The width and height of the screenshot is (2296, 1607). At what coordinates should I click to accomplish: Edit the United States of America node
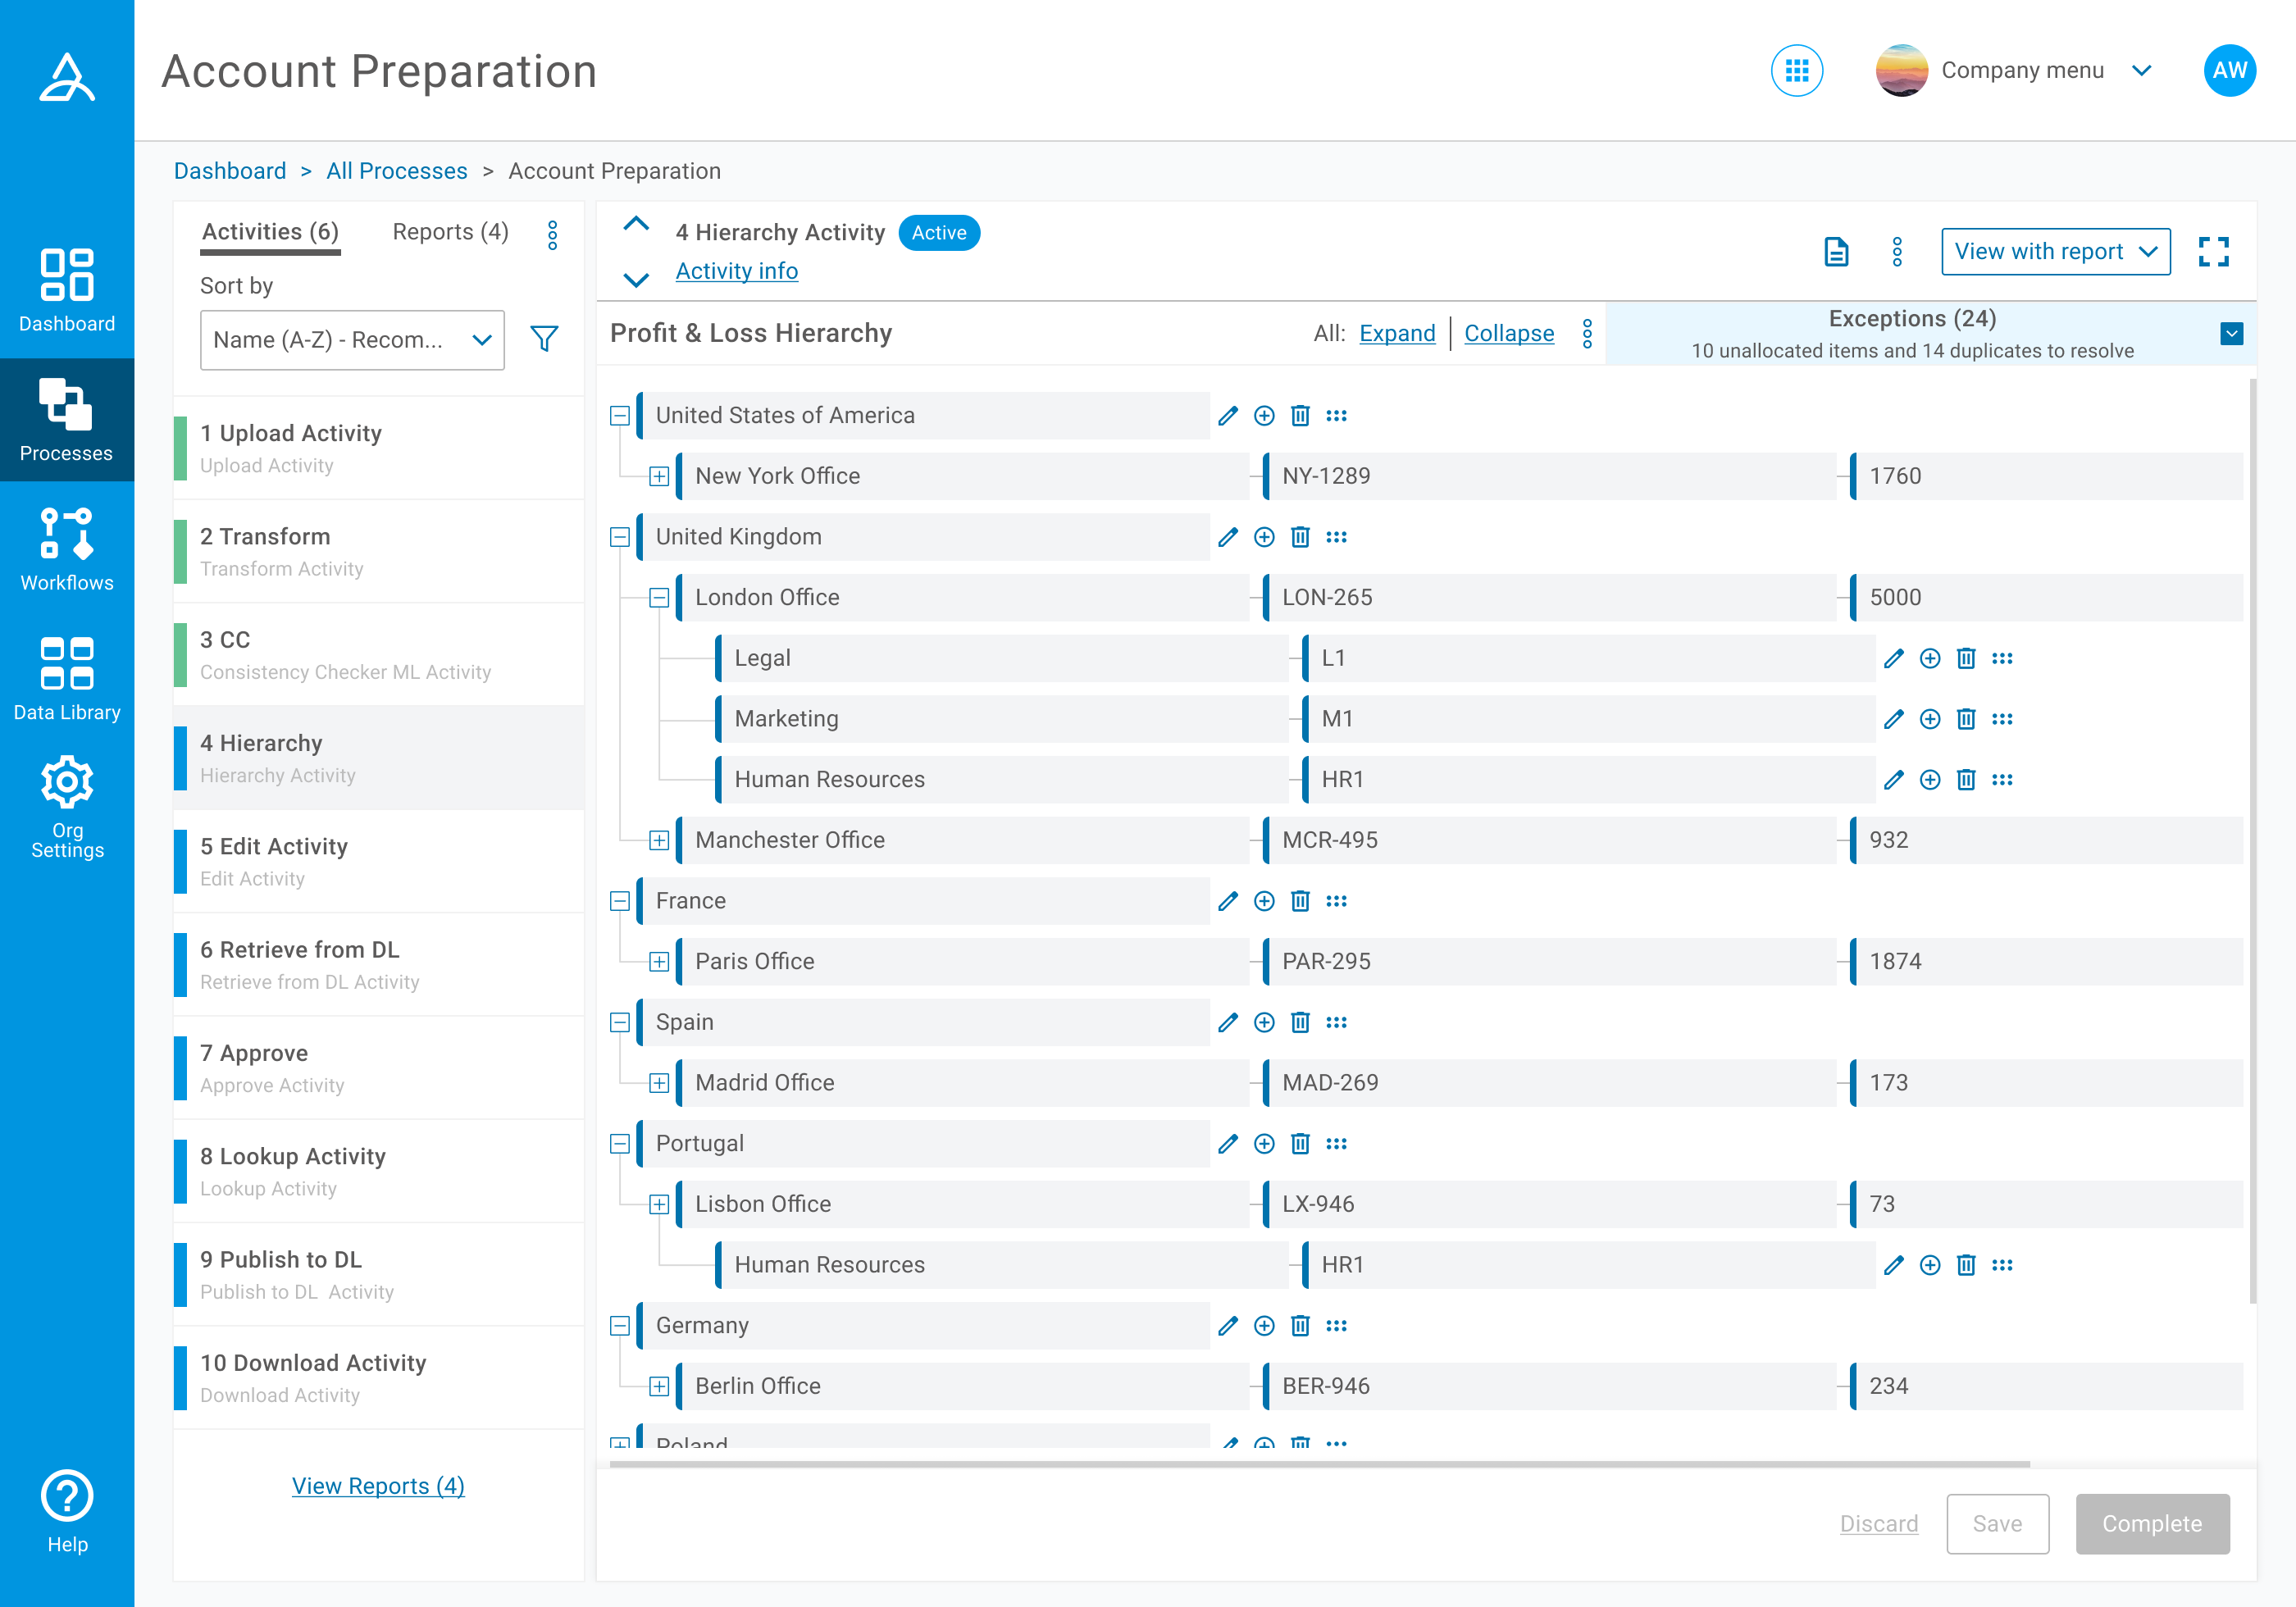point(1228,416)
